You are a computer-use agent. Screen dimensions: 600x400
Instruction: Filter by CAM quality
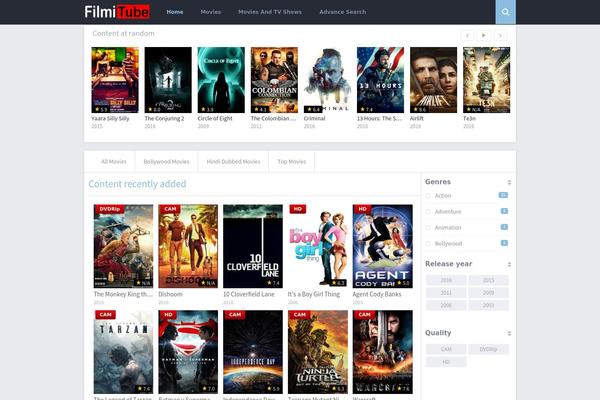[446, 349]
